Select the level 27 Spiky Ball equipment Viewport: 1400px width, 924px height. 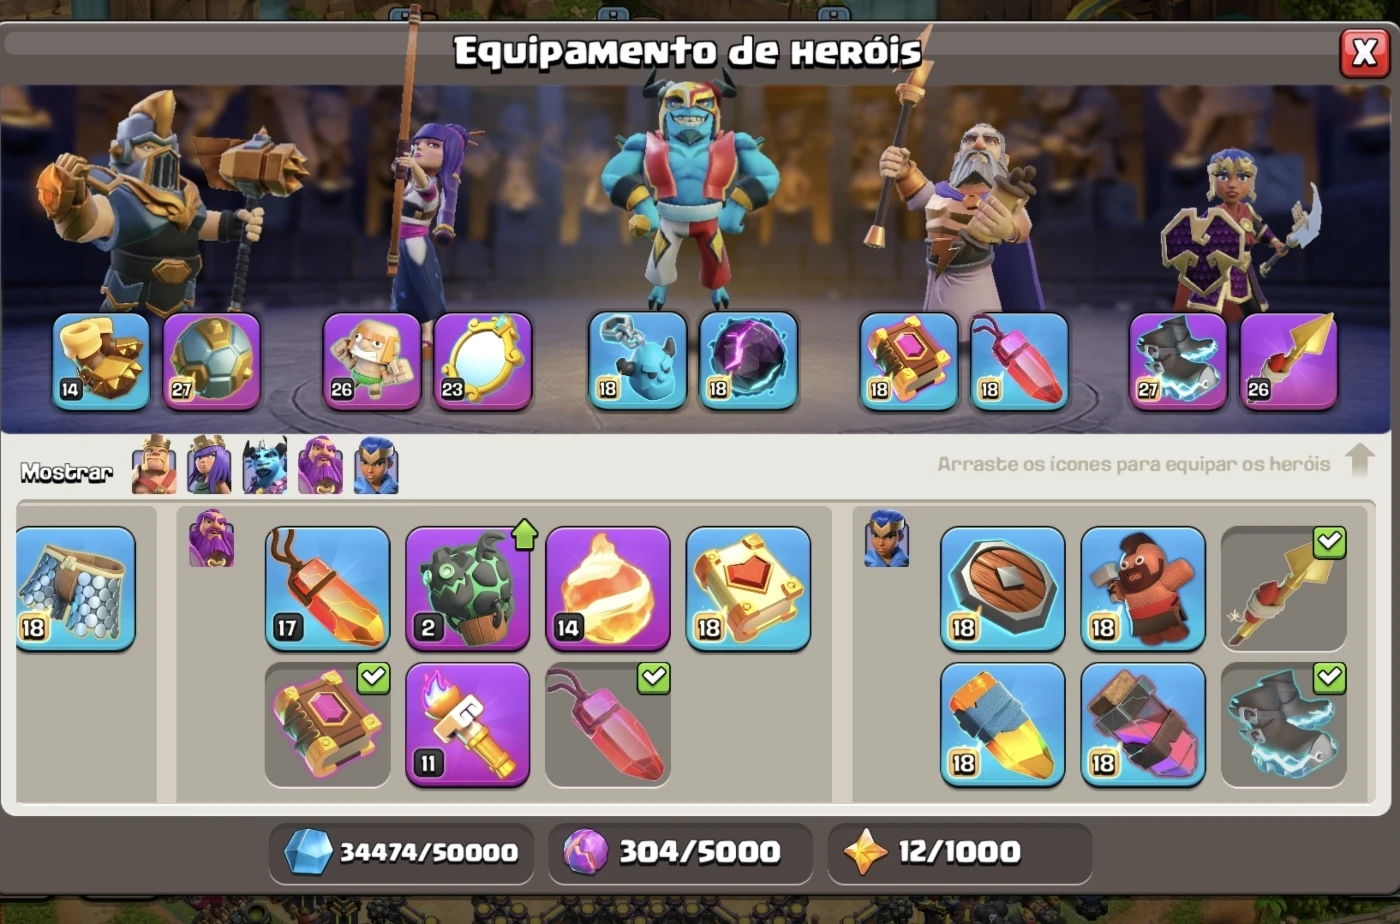coord(211,361)
